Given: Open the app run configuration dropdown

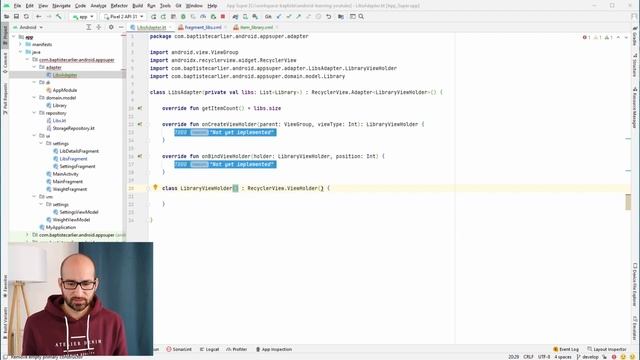Looking at the screenshot, I should pyautogui.click(x=83, y=17).
